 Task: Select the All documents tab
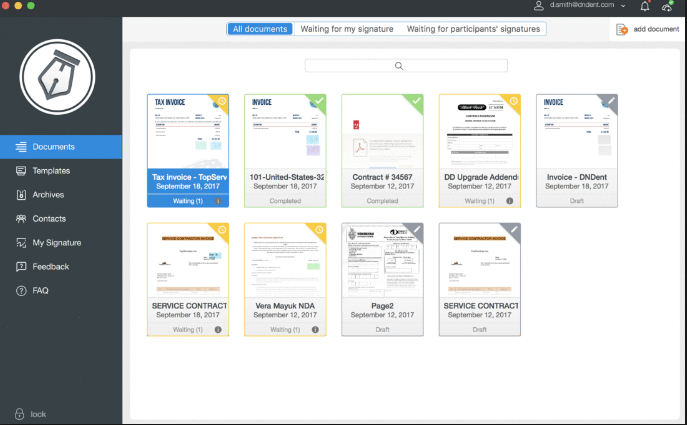tap(260, 29)
